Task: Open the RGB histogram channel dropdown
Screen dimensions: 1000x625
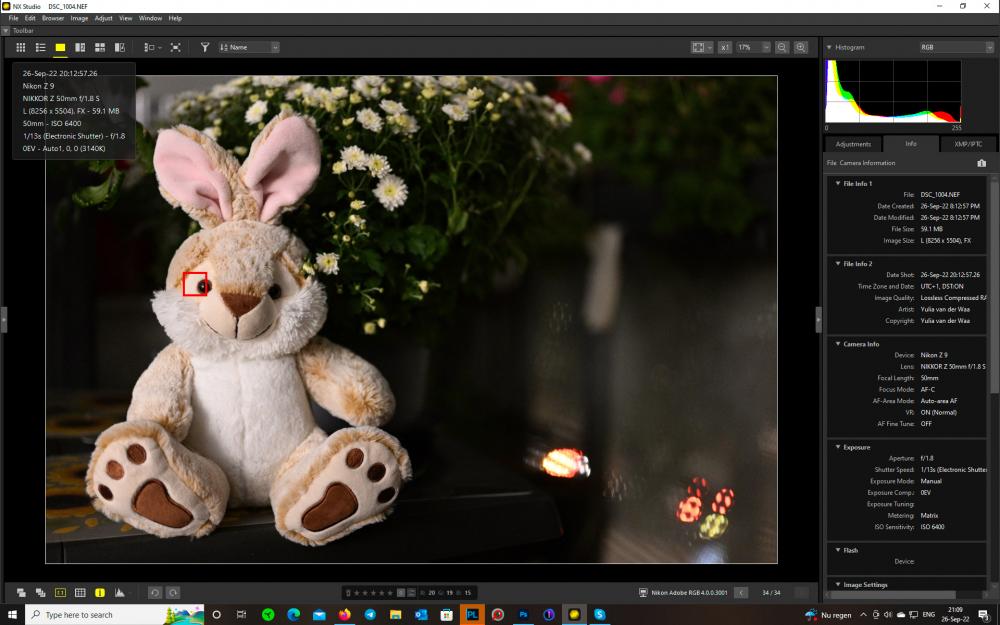Action: click(x=957, y=47)
